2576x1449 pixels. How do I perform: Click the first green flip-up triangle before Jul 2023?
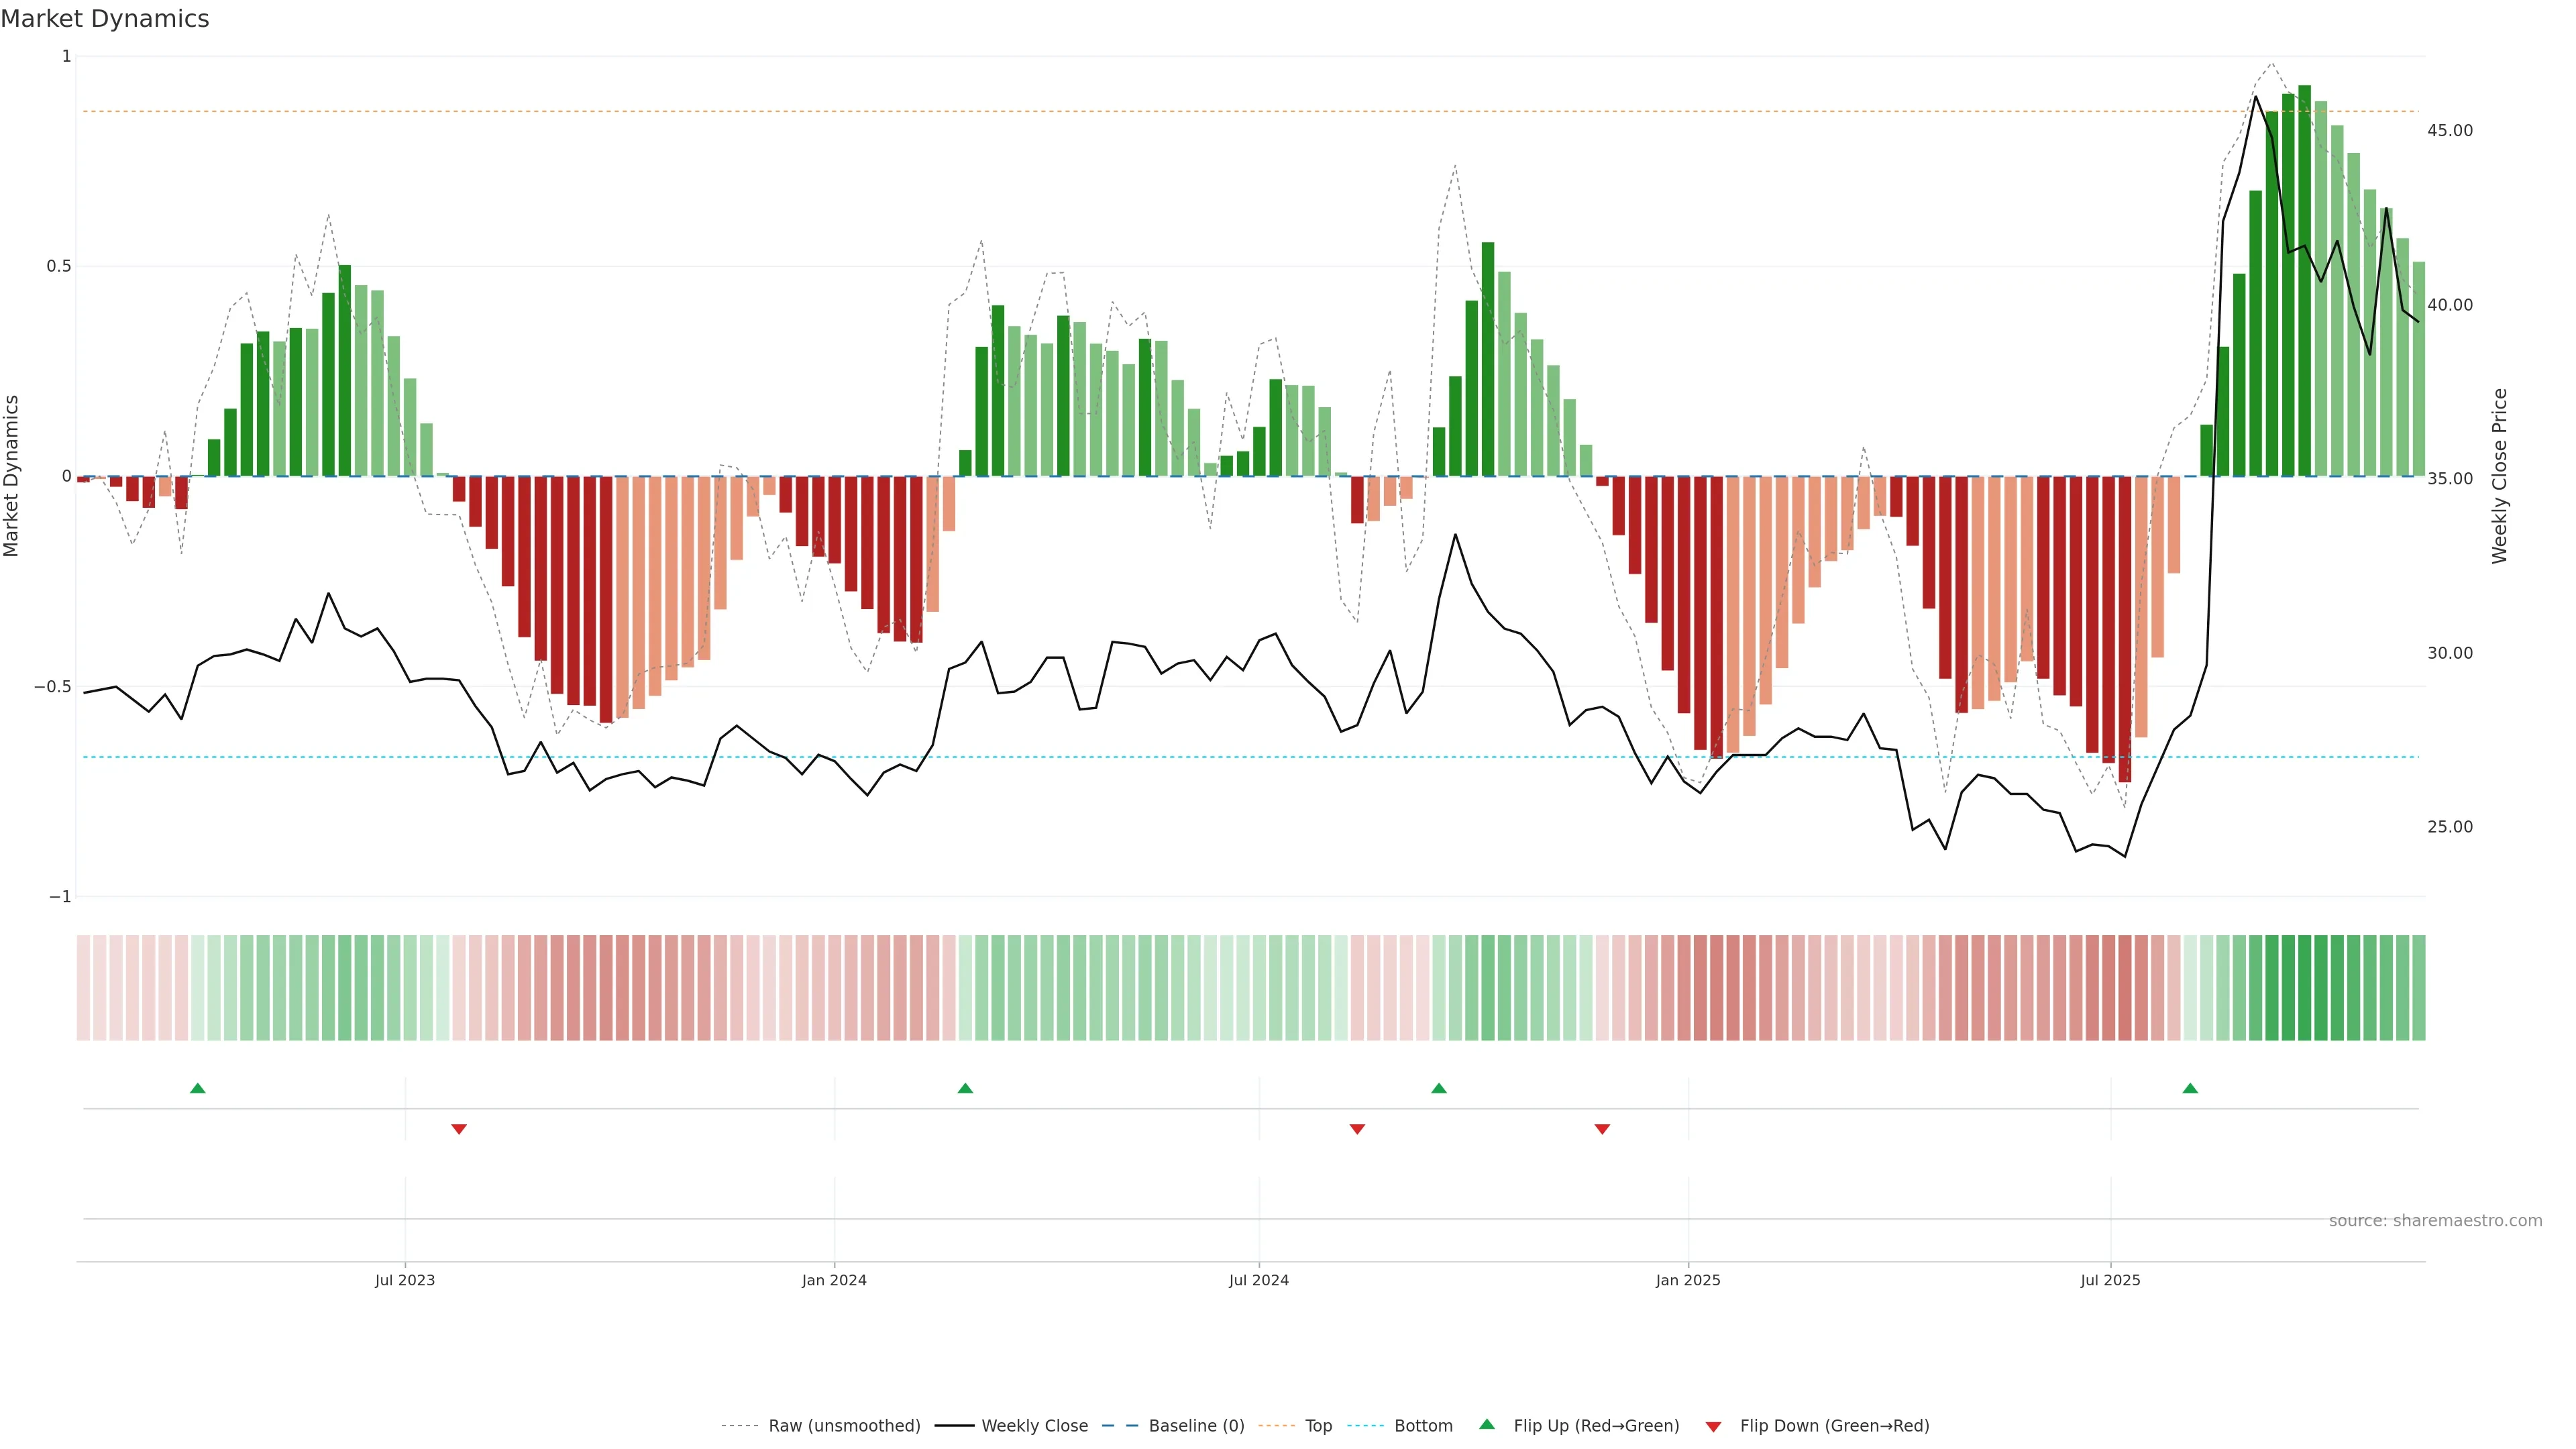coord(198,1088)
